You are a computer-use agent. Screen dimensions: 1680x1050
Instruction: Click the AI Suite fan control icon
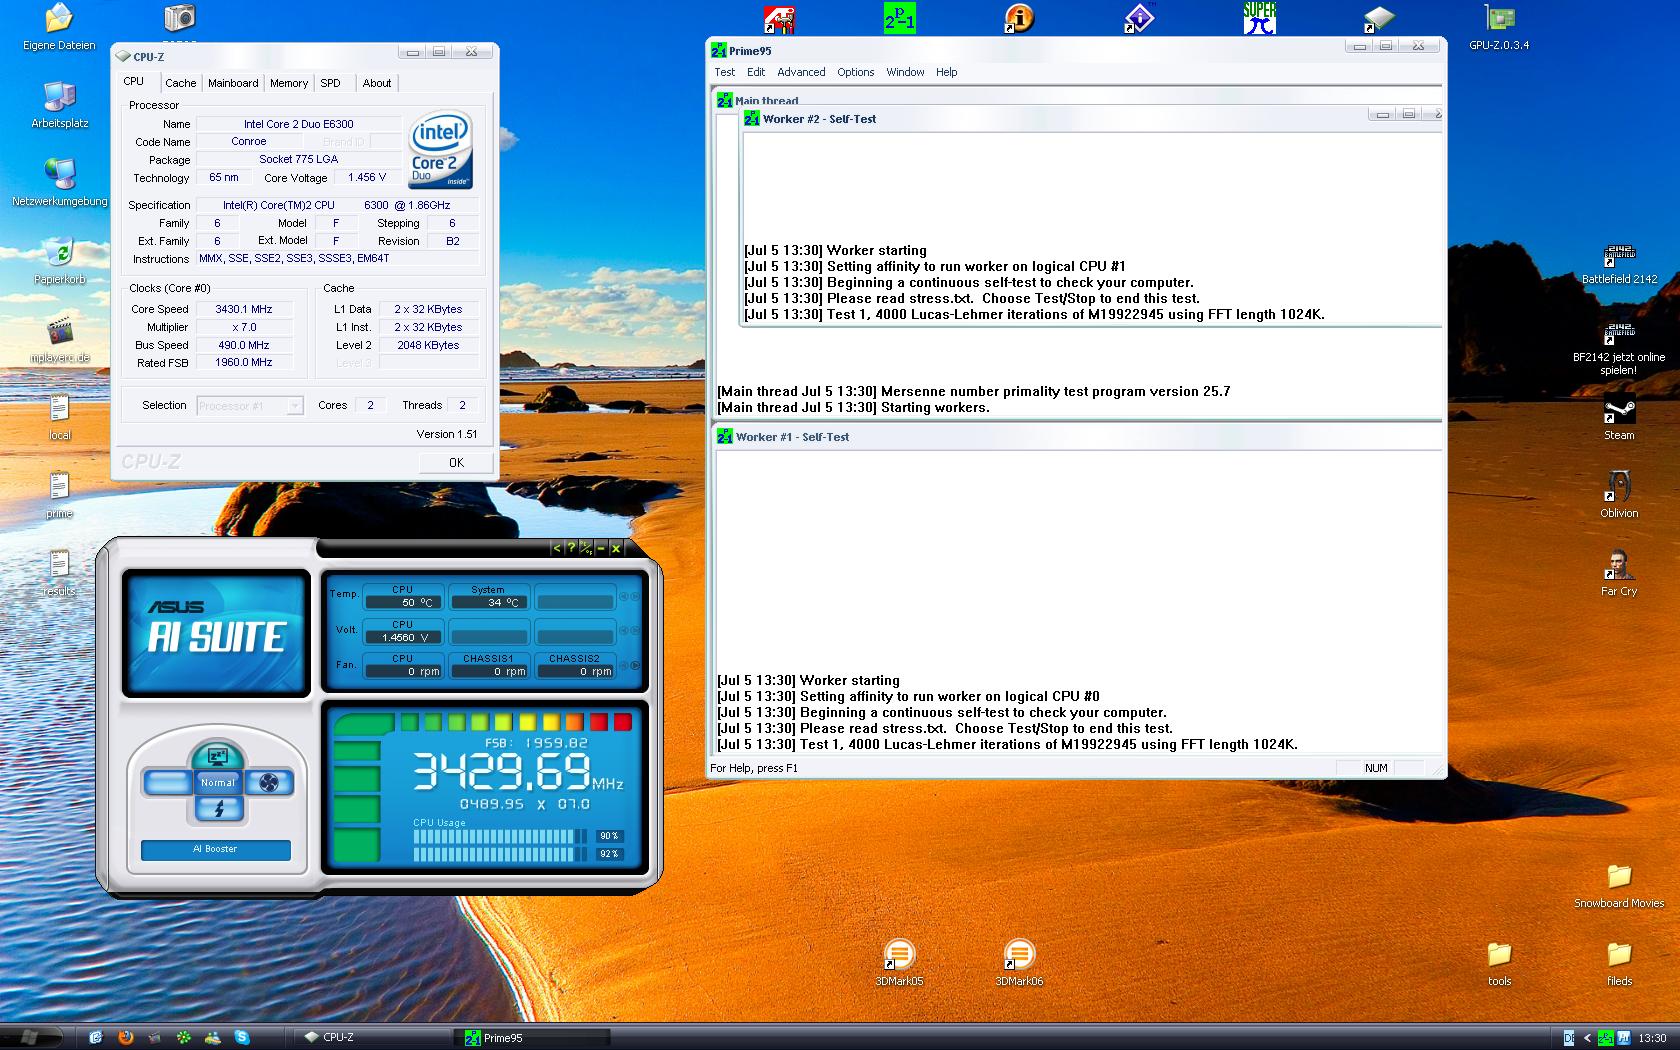pos(268,783)
